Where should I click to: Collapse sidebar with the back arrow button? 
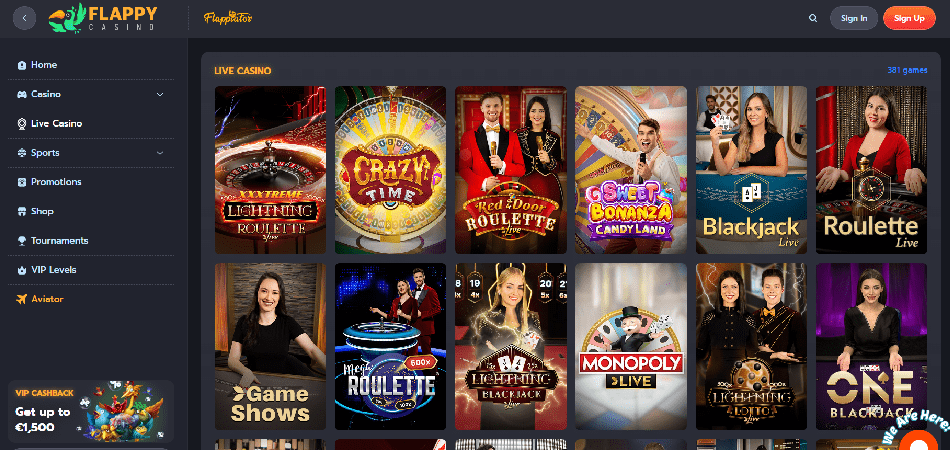coord(24,18)
